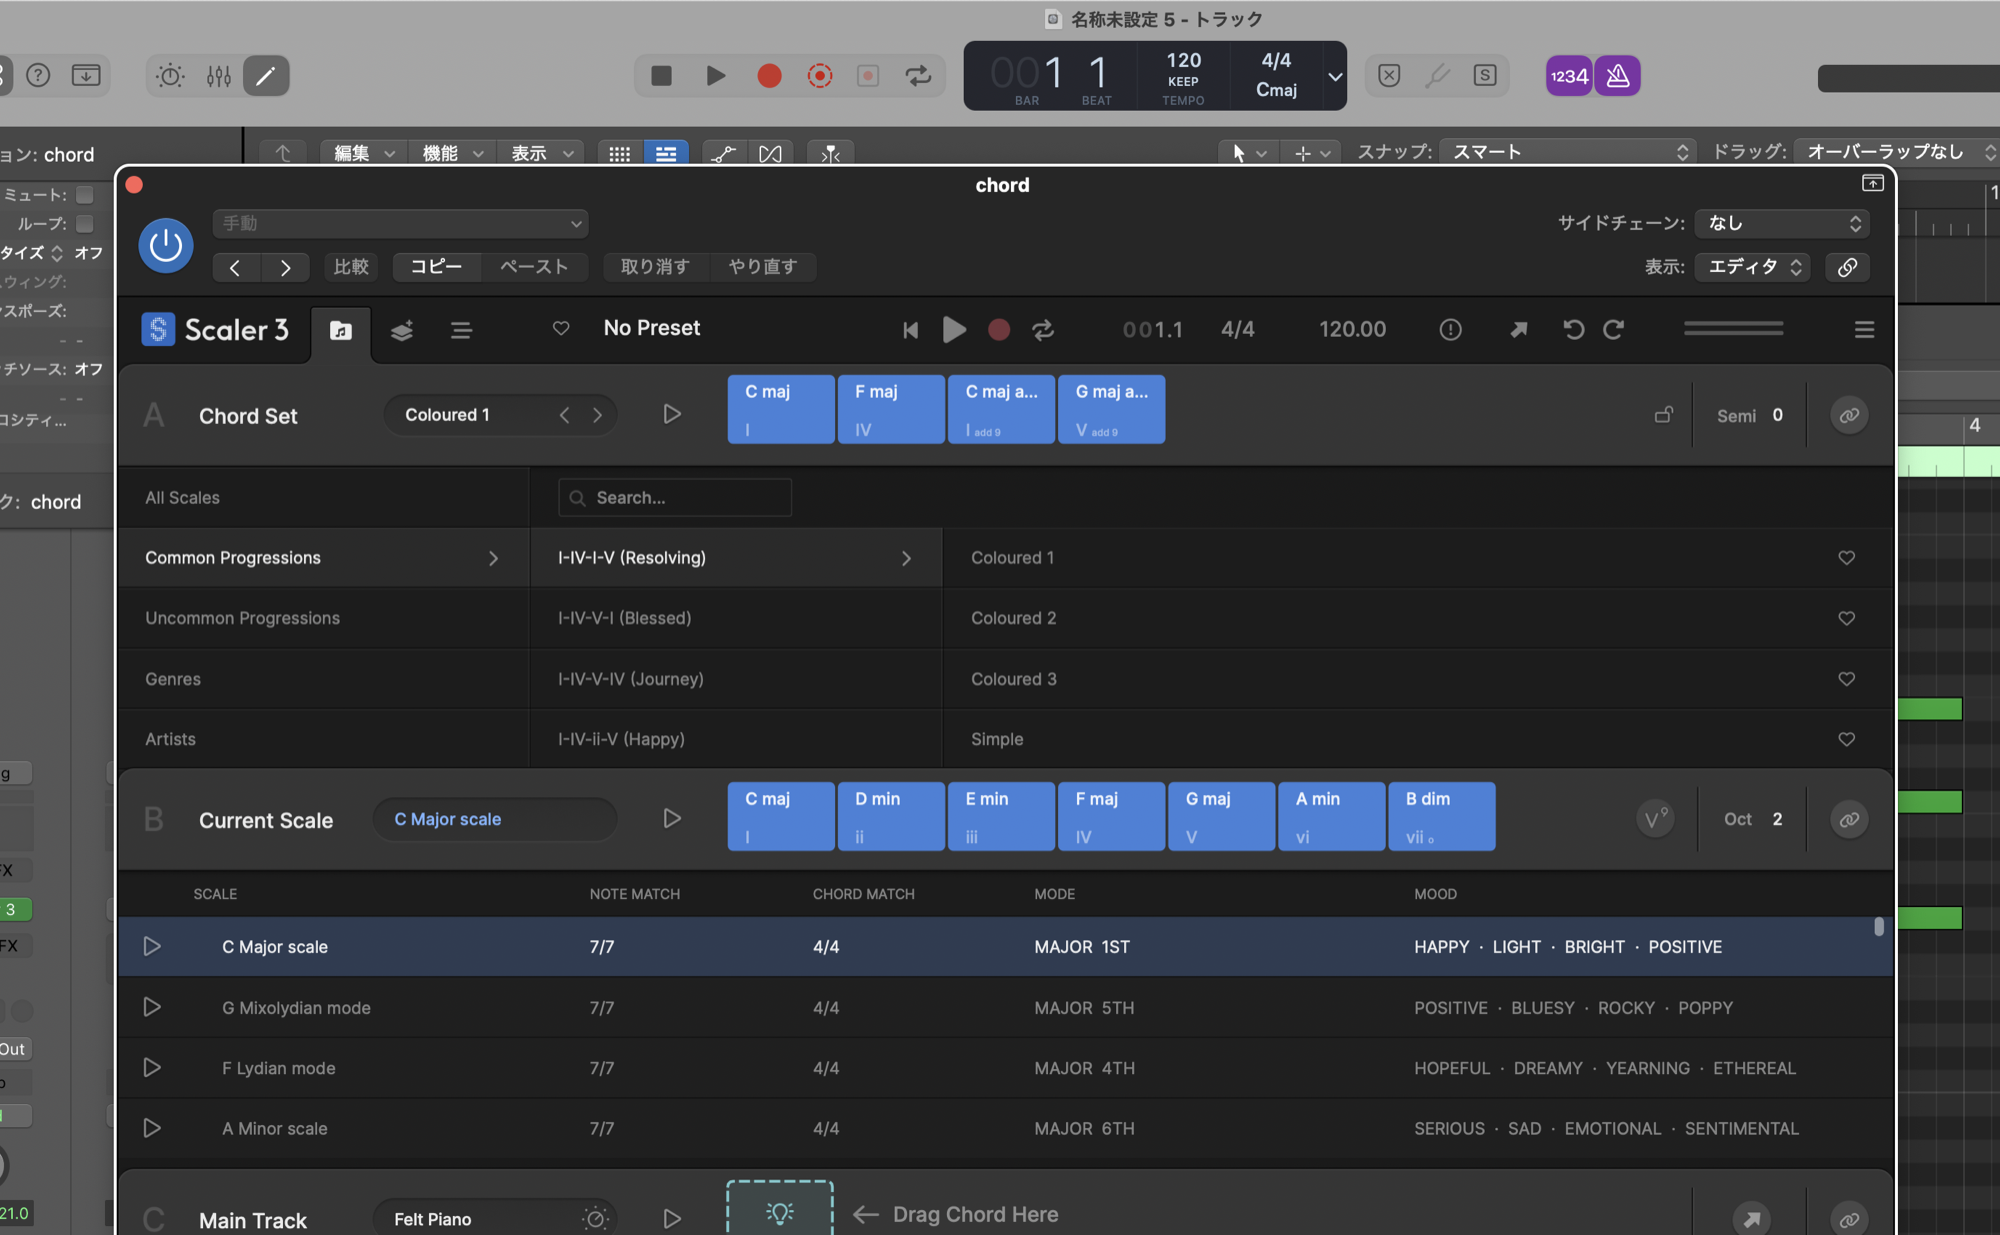The height and width of the screenshot is (1235, 2000).
Task: Toggle the ミュート checkbox in the inspector
Action: click(85, 195)
